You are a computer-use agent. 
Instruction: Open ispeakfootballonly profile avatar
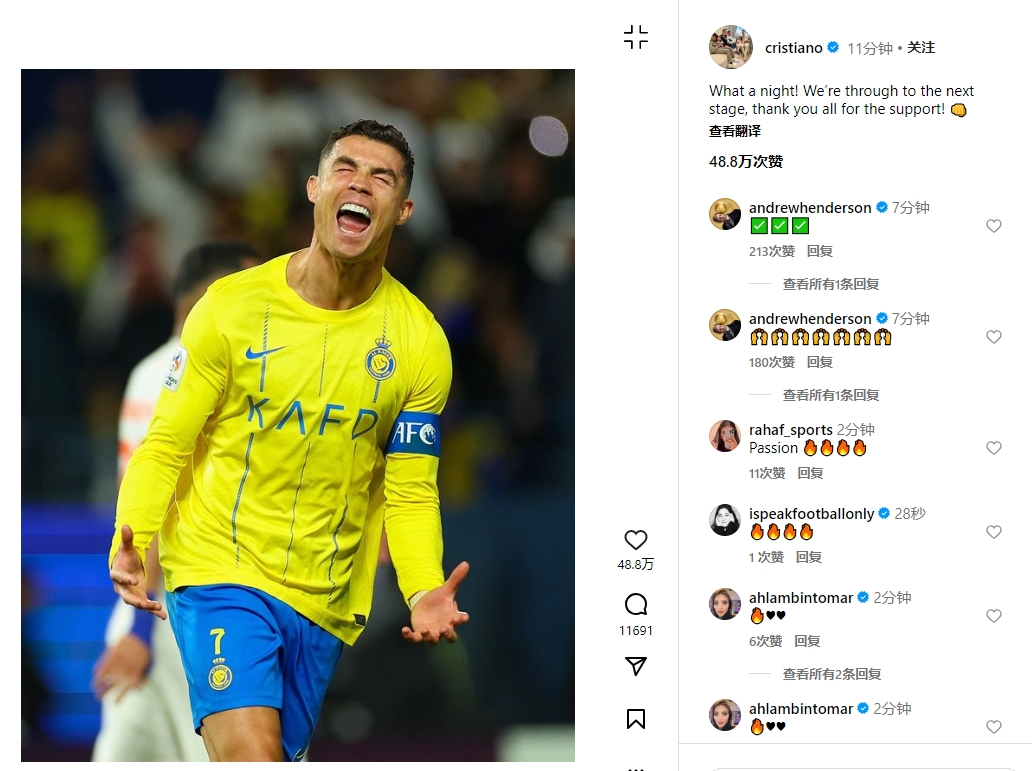click(x=725, y=520)
